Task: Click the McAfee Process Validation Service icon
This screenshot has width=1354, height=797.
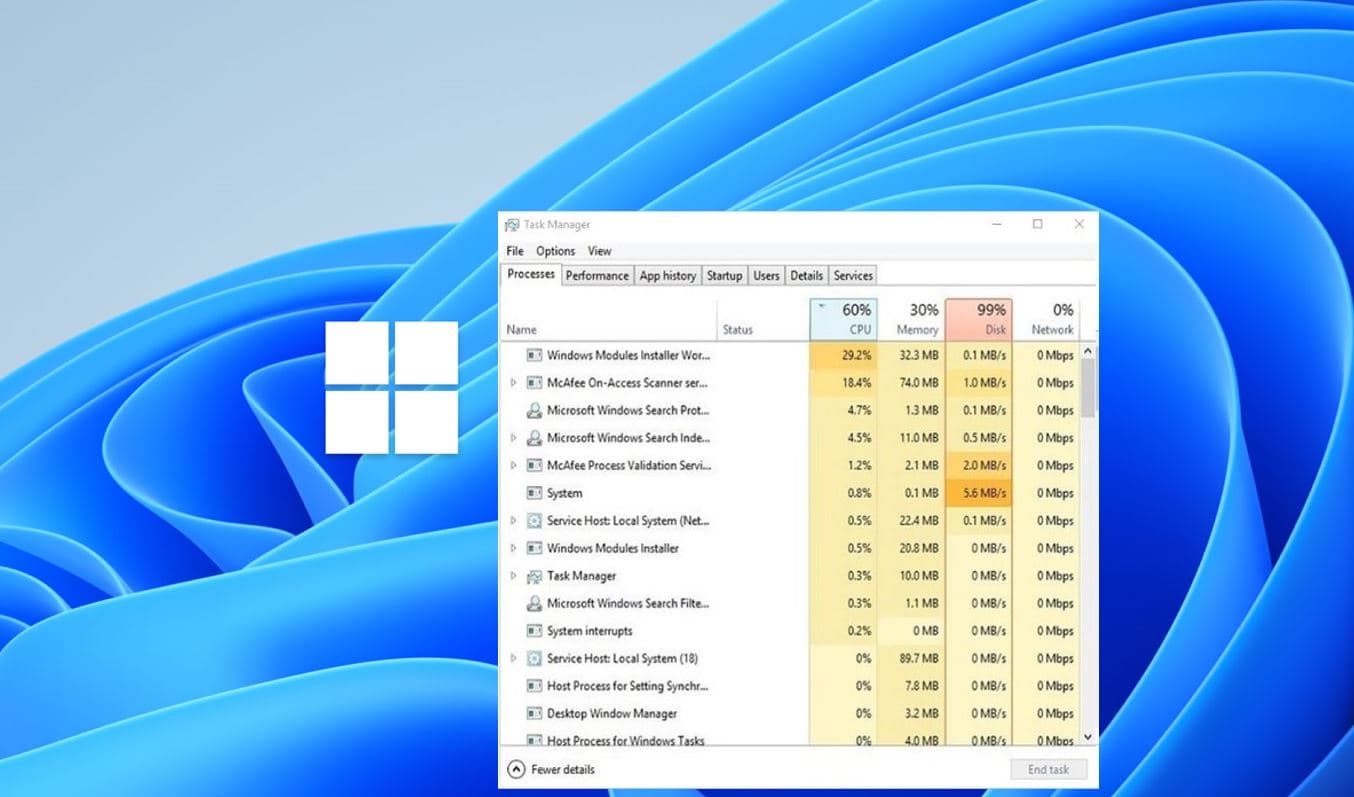Action: 534,465
